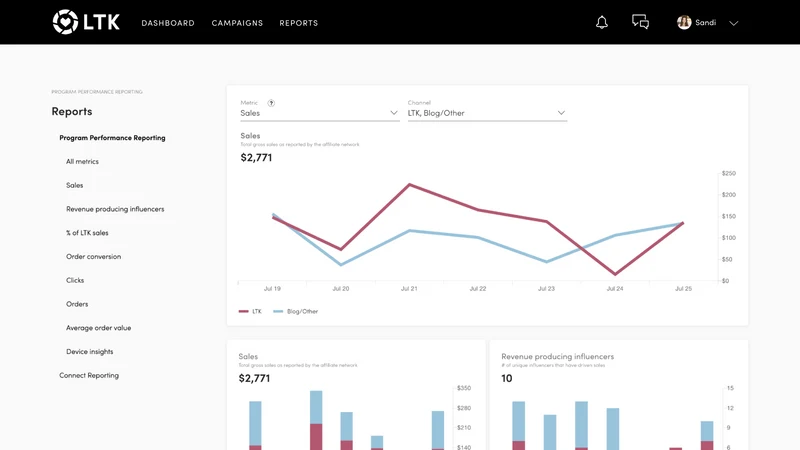Open % of LTK sales report
Image resolution: width=800 pixels, height=450 pixels.
(x=87, y=233)
